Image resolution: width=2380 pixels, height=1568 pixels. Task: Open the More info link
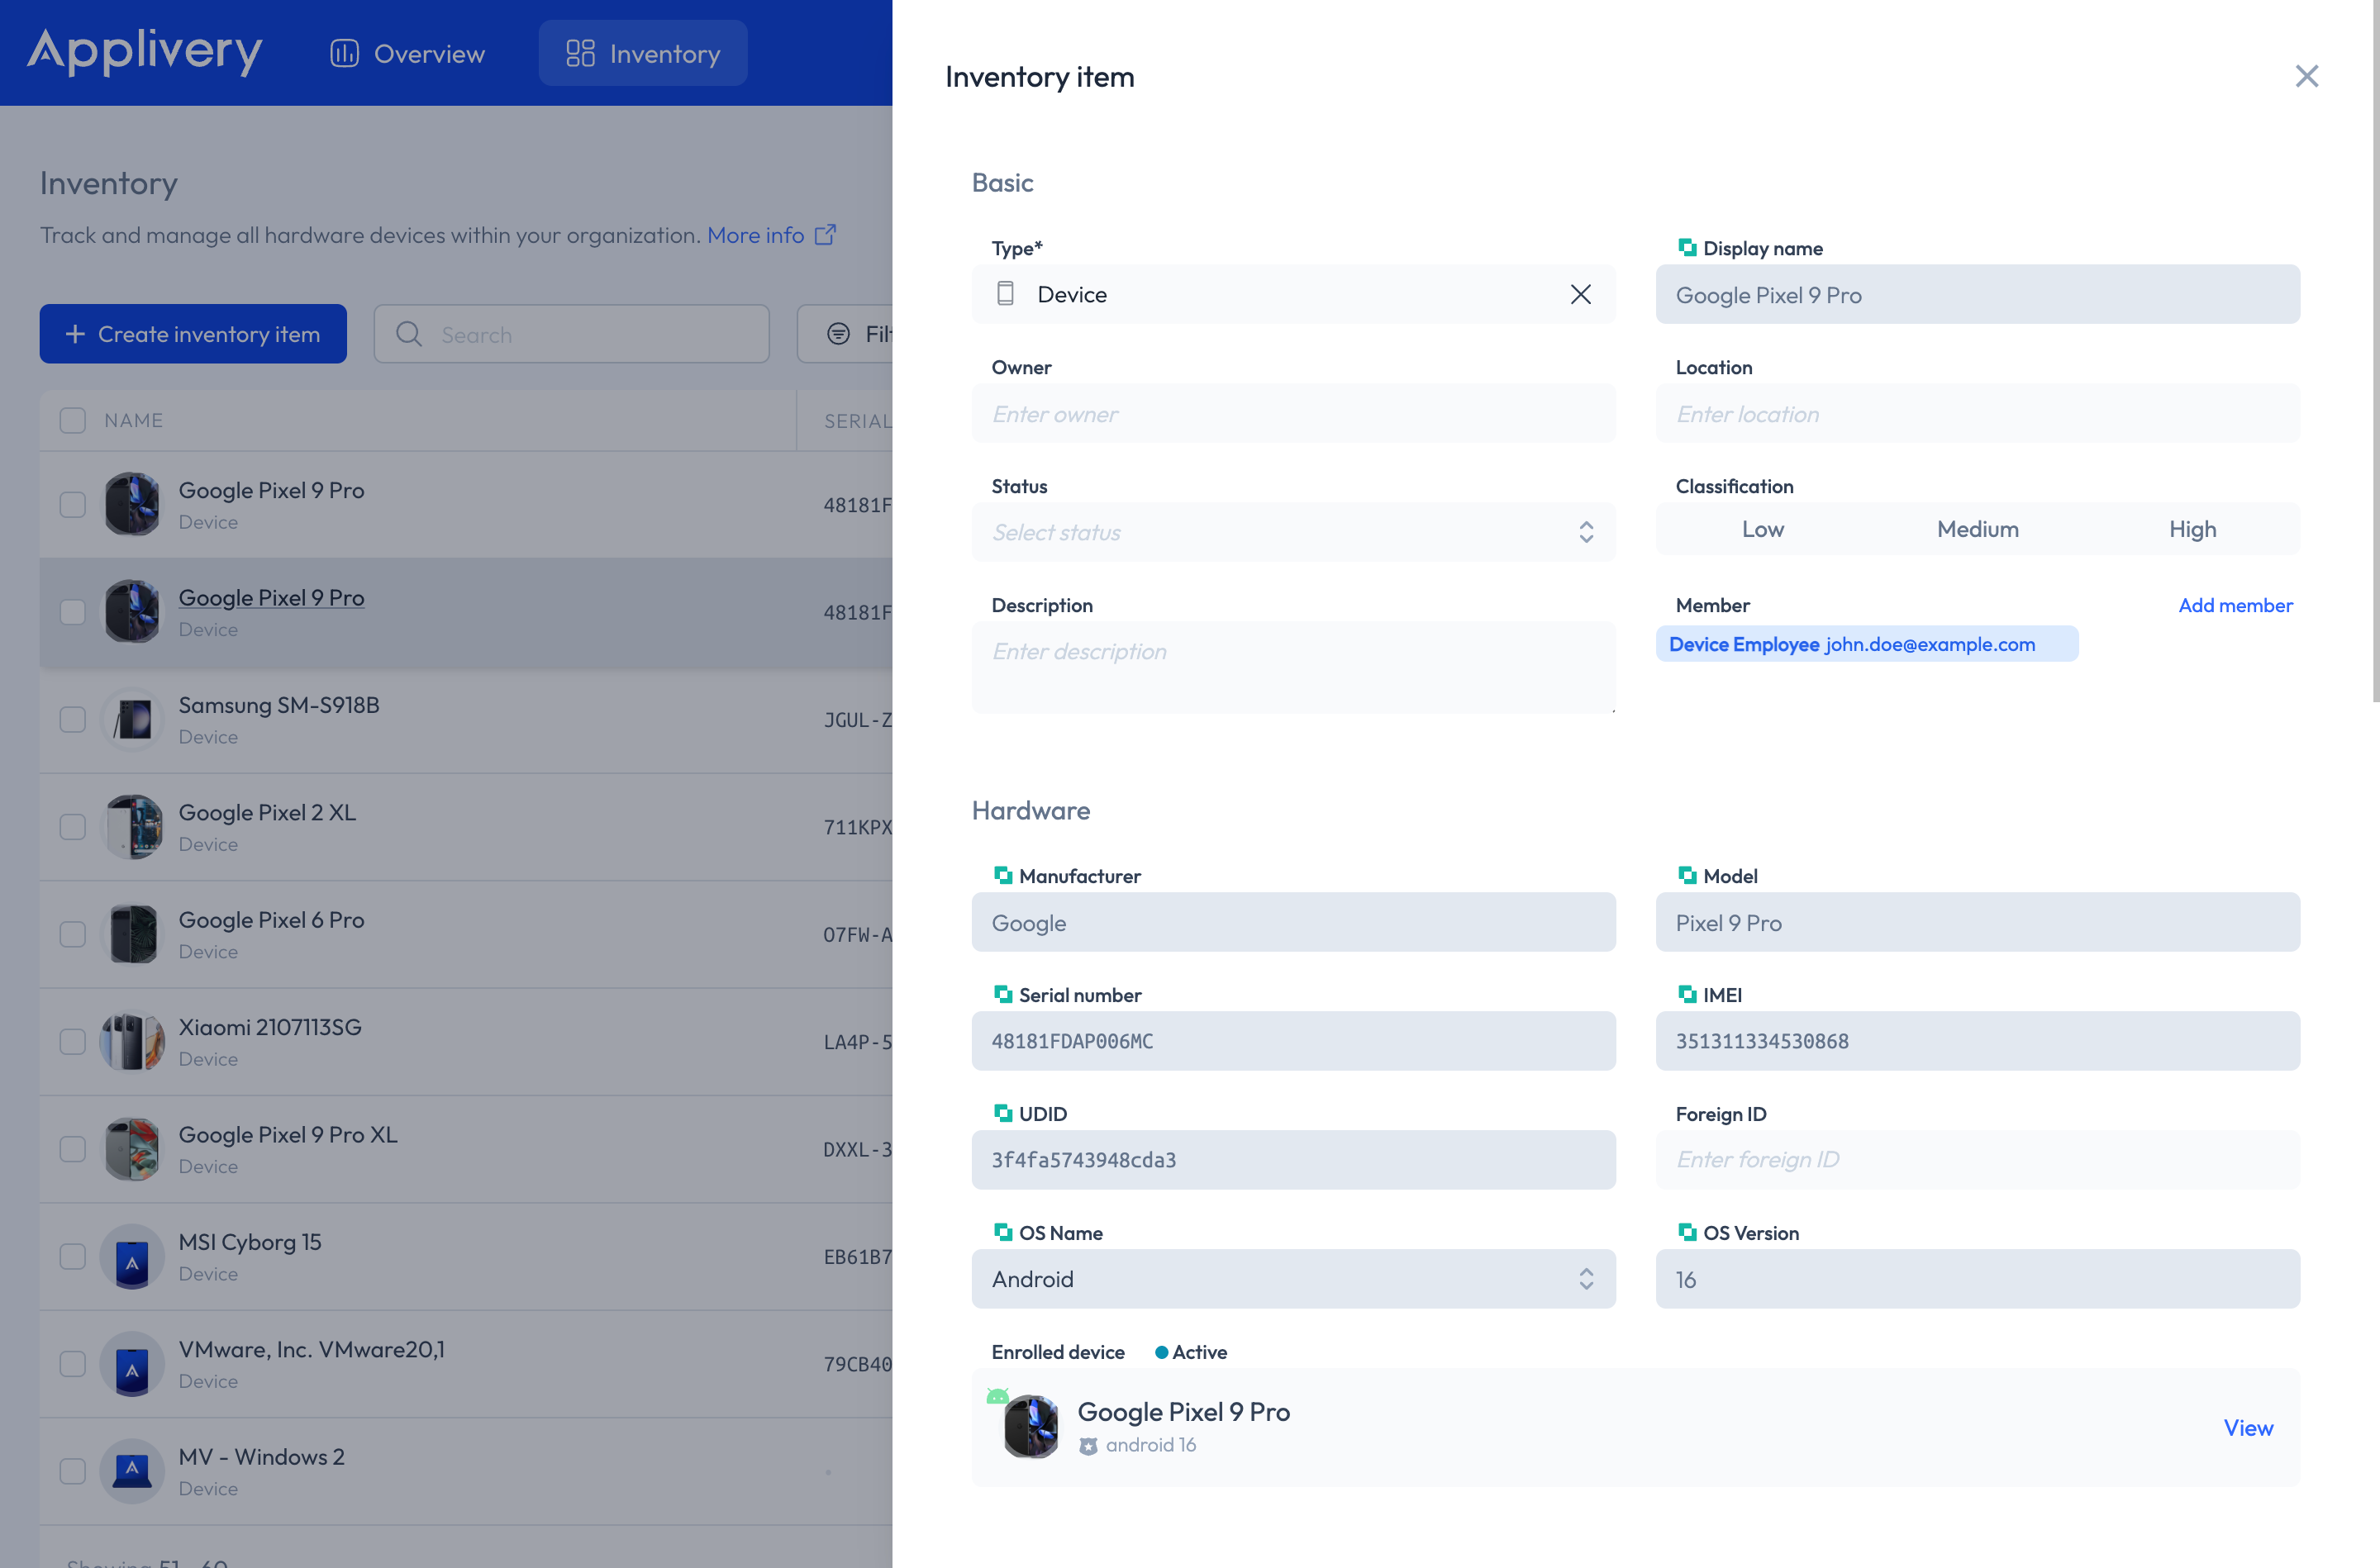[x=756, y=235]
